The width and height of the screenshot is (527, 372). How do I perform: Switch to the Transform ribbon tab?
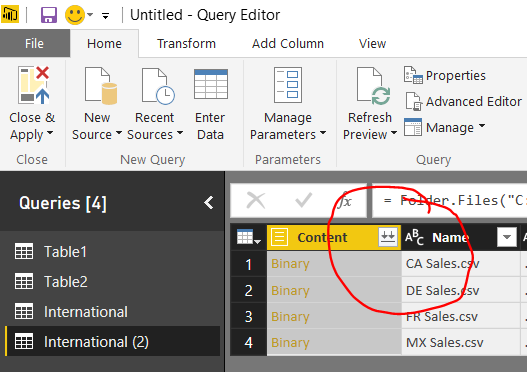click(x=186, y=44)
